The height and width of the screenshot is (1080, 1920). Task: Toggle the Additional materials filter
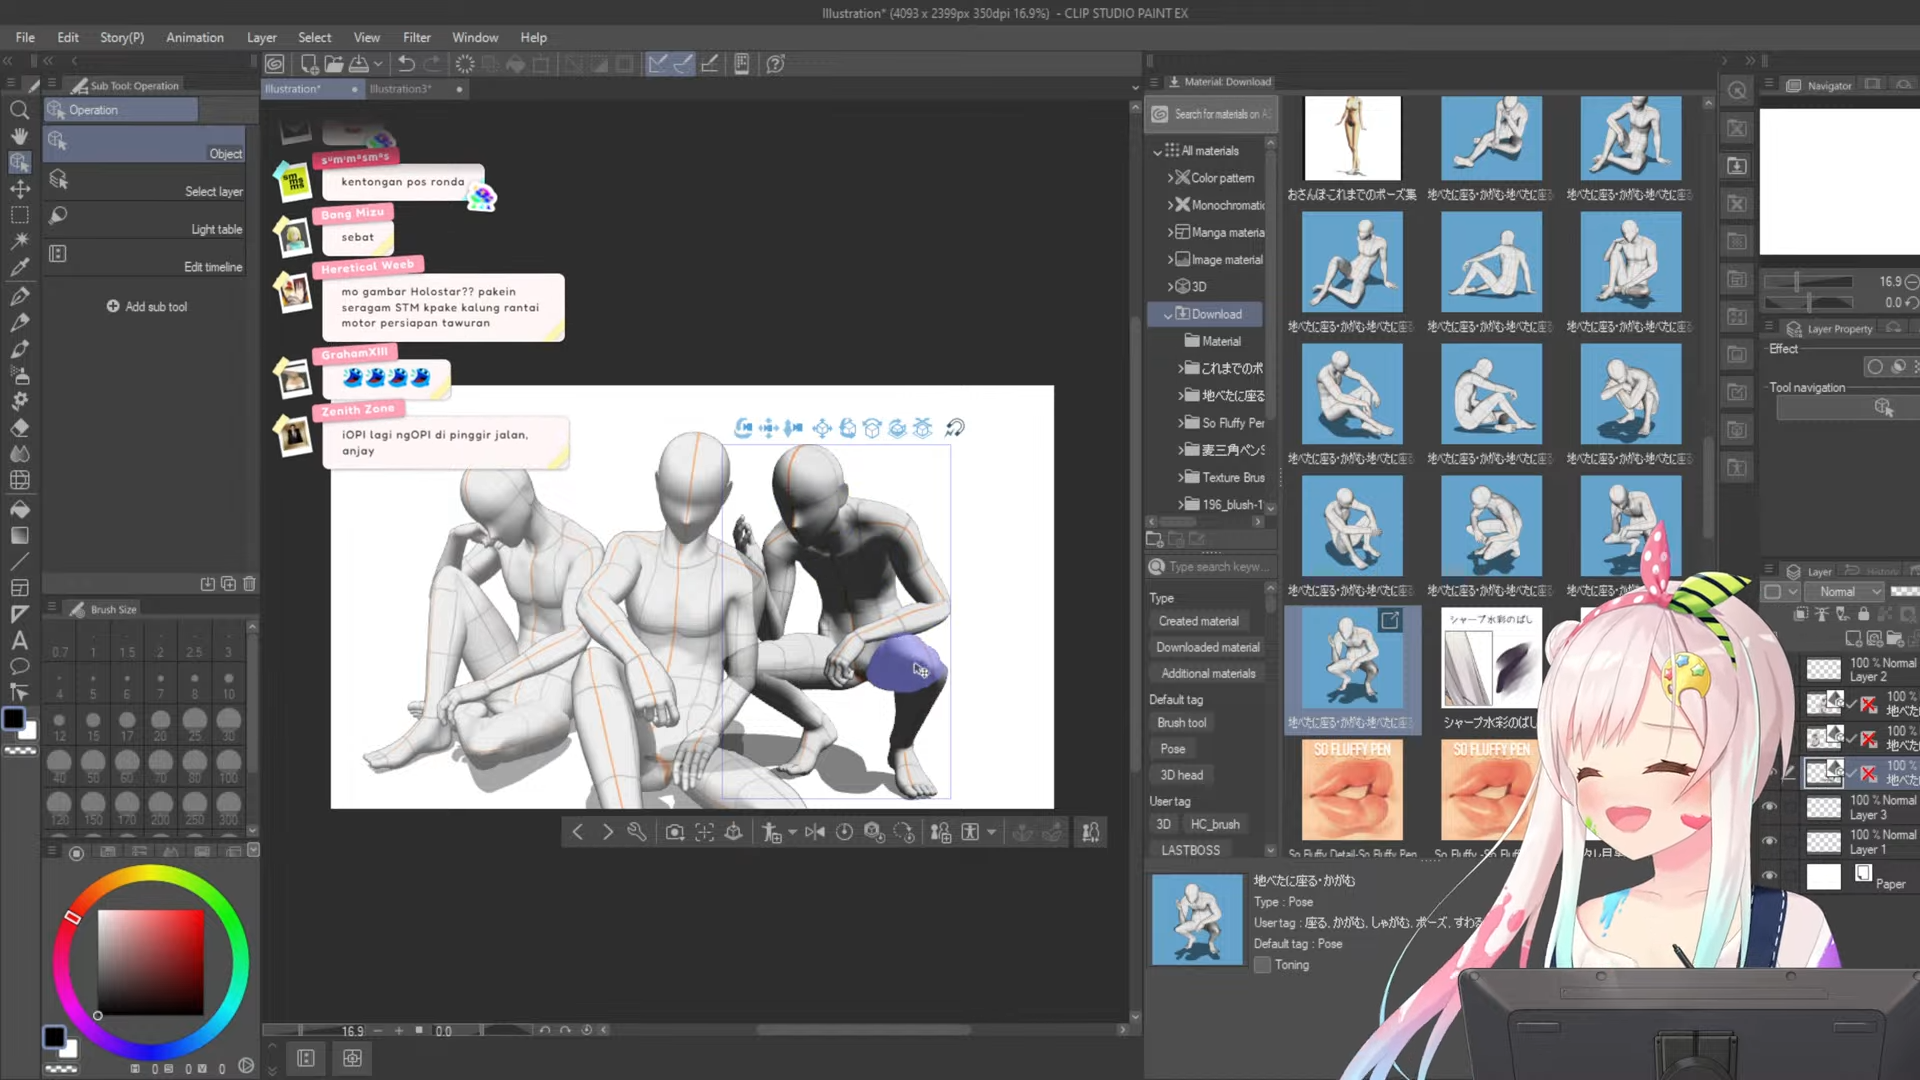coord(1207,673)
